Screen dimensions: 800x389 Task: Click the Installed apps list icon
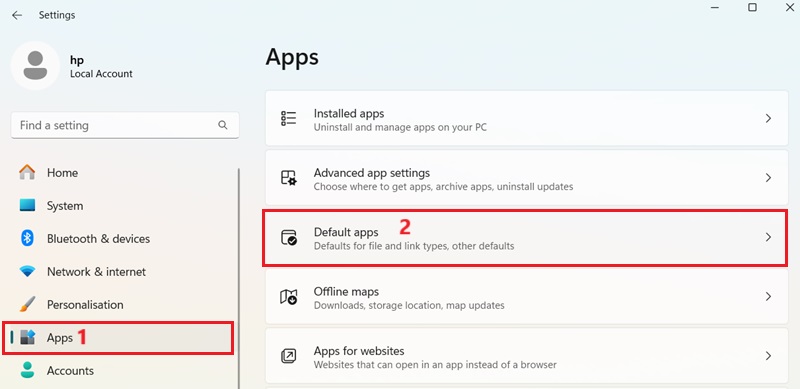tap(288, 118)
